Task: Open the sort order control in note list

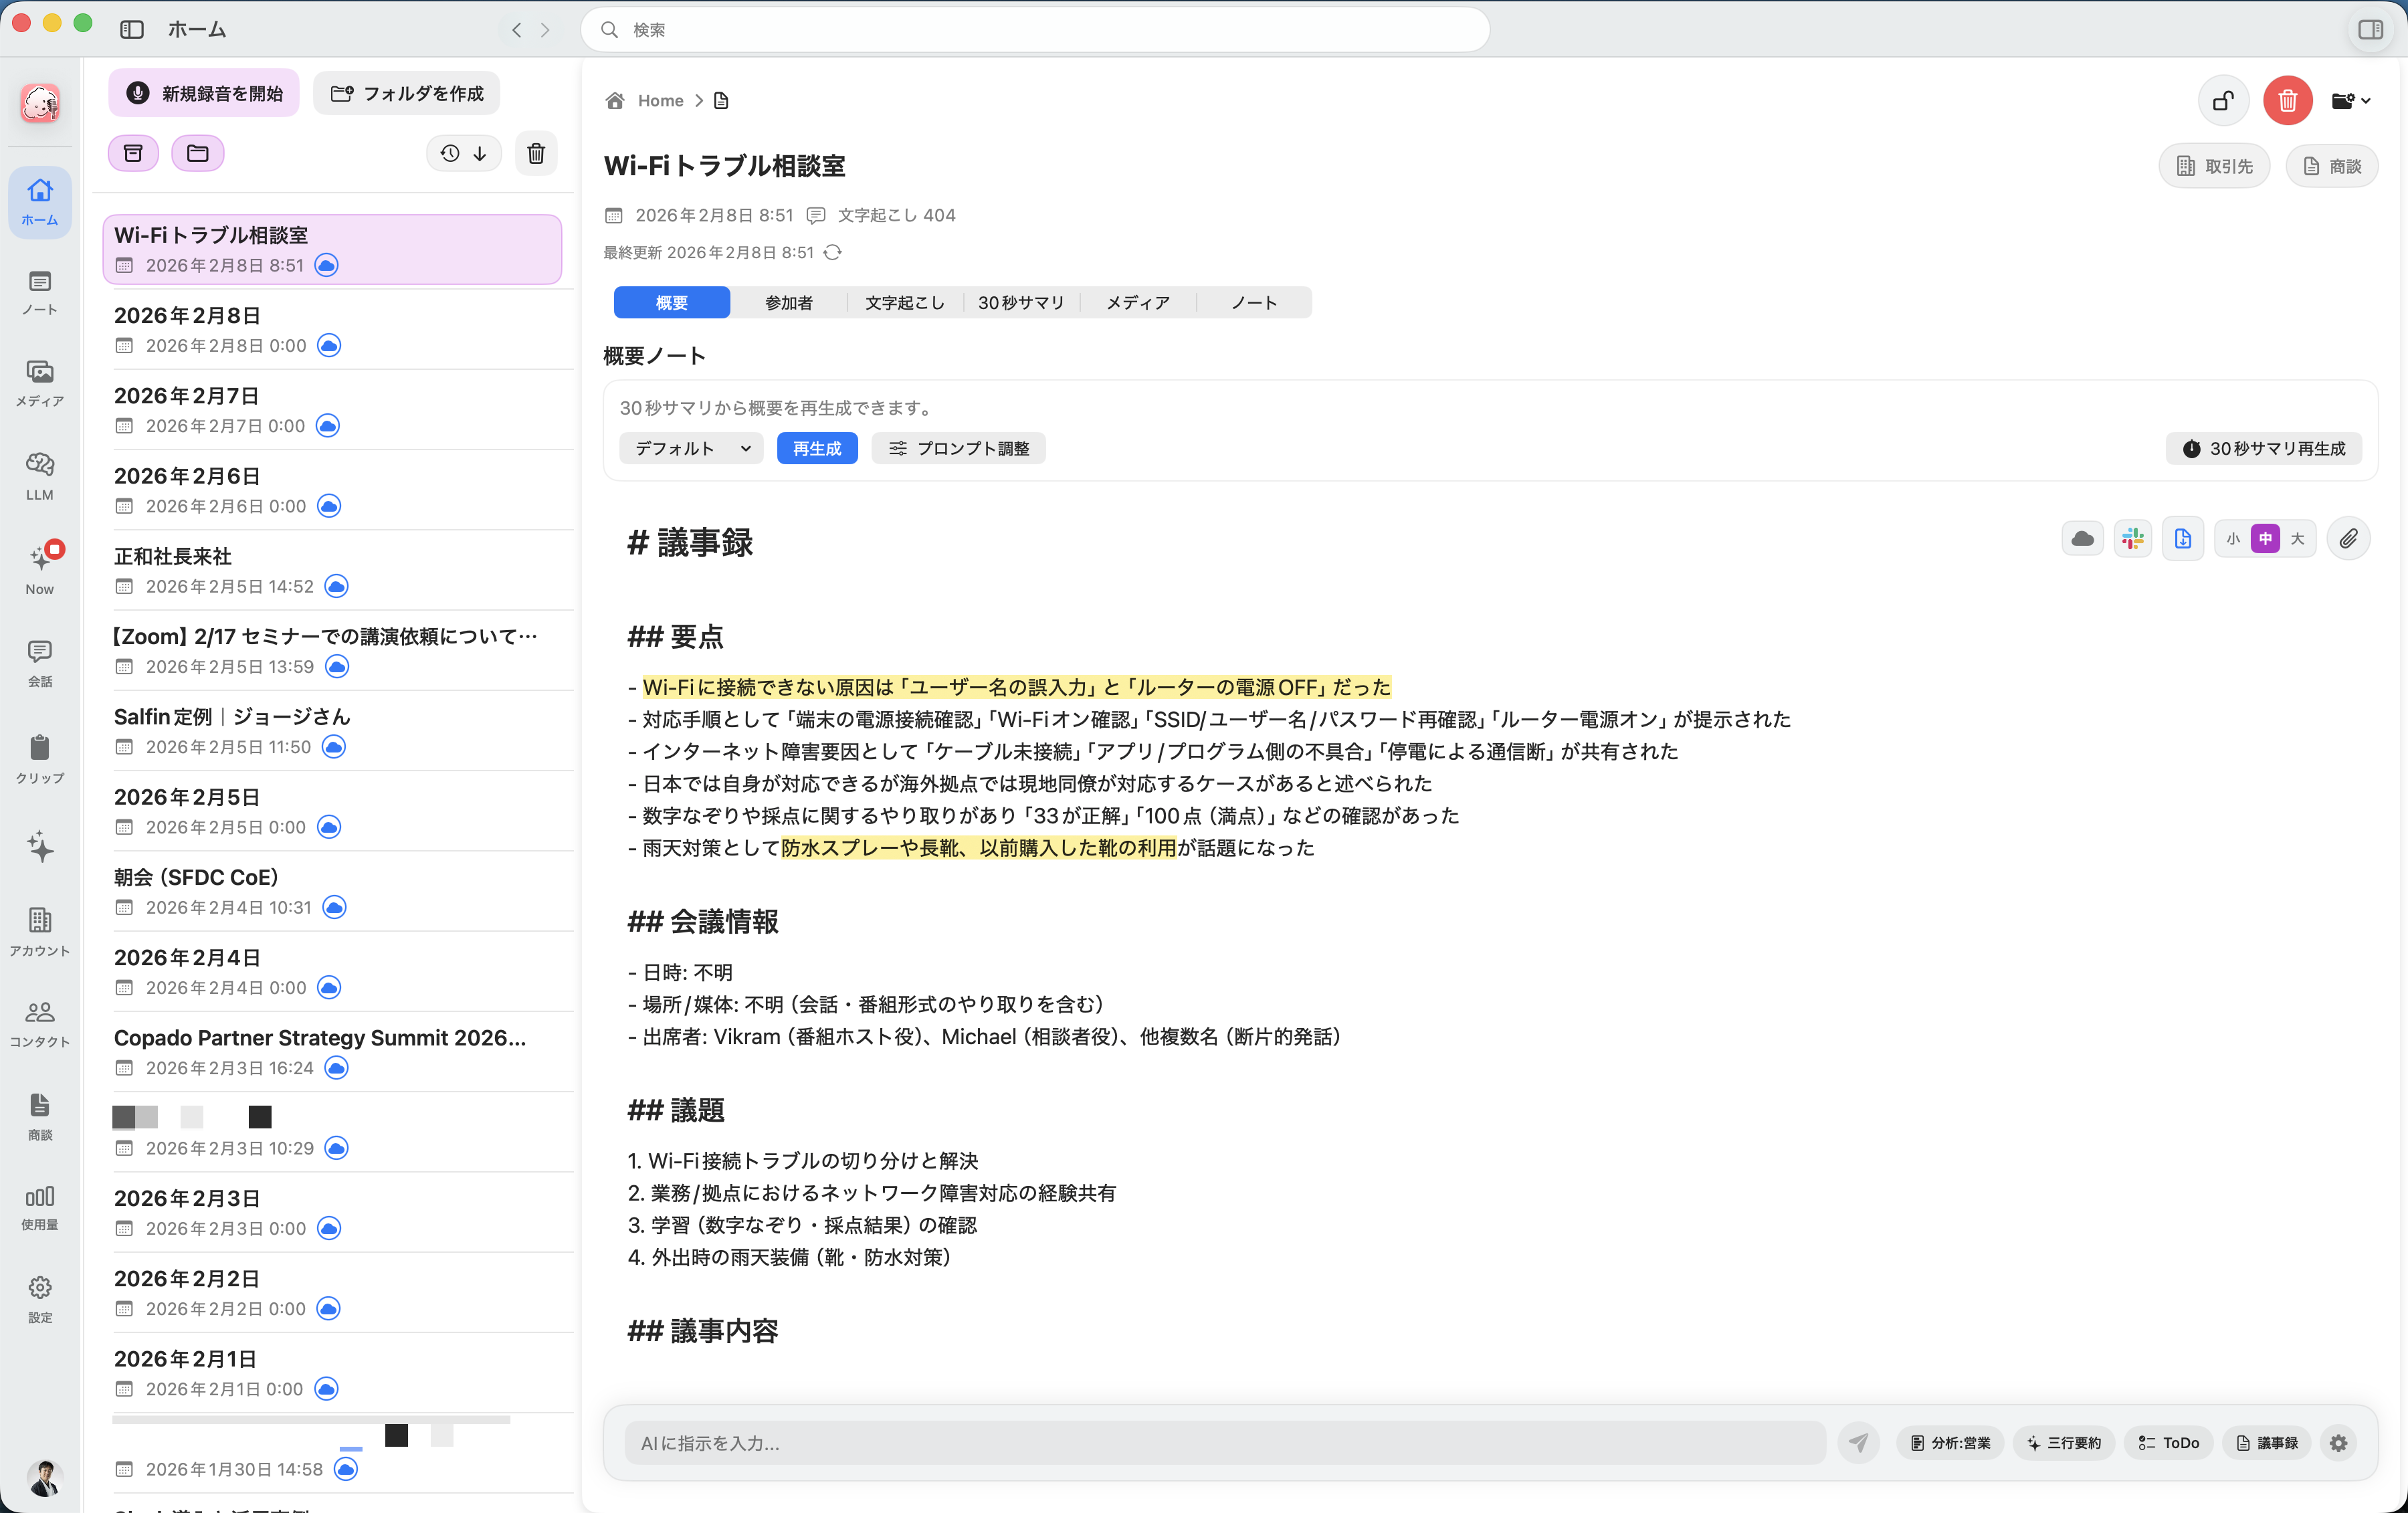Action: pos(463,153)
